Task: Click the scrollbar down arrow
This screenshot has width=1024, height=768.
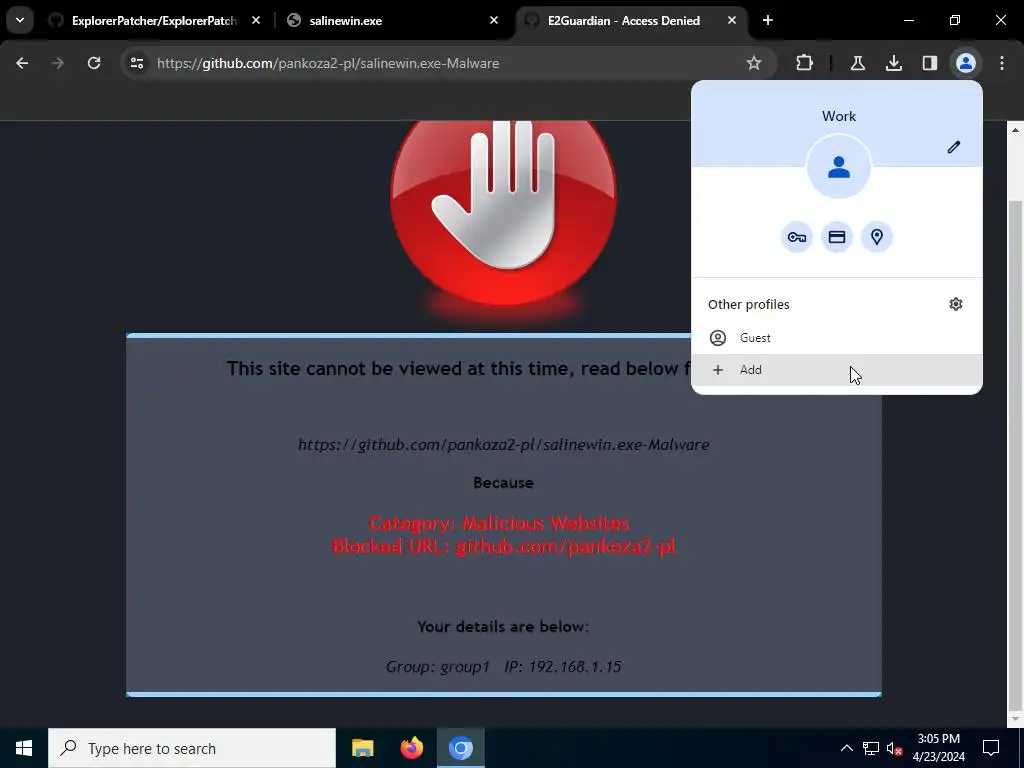Action: click(1015, 719)
